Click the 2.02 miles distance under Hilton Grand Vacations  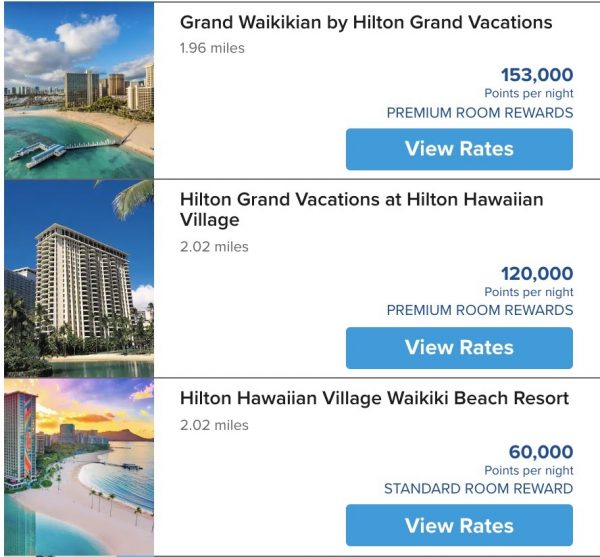tap(214, 247)
